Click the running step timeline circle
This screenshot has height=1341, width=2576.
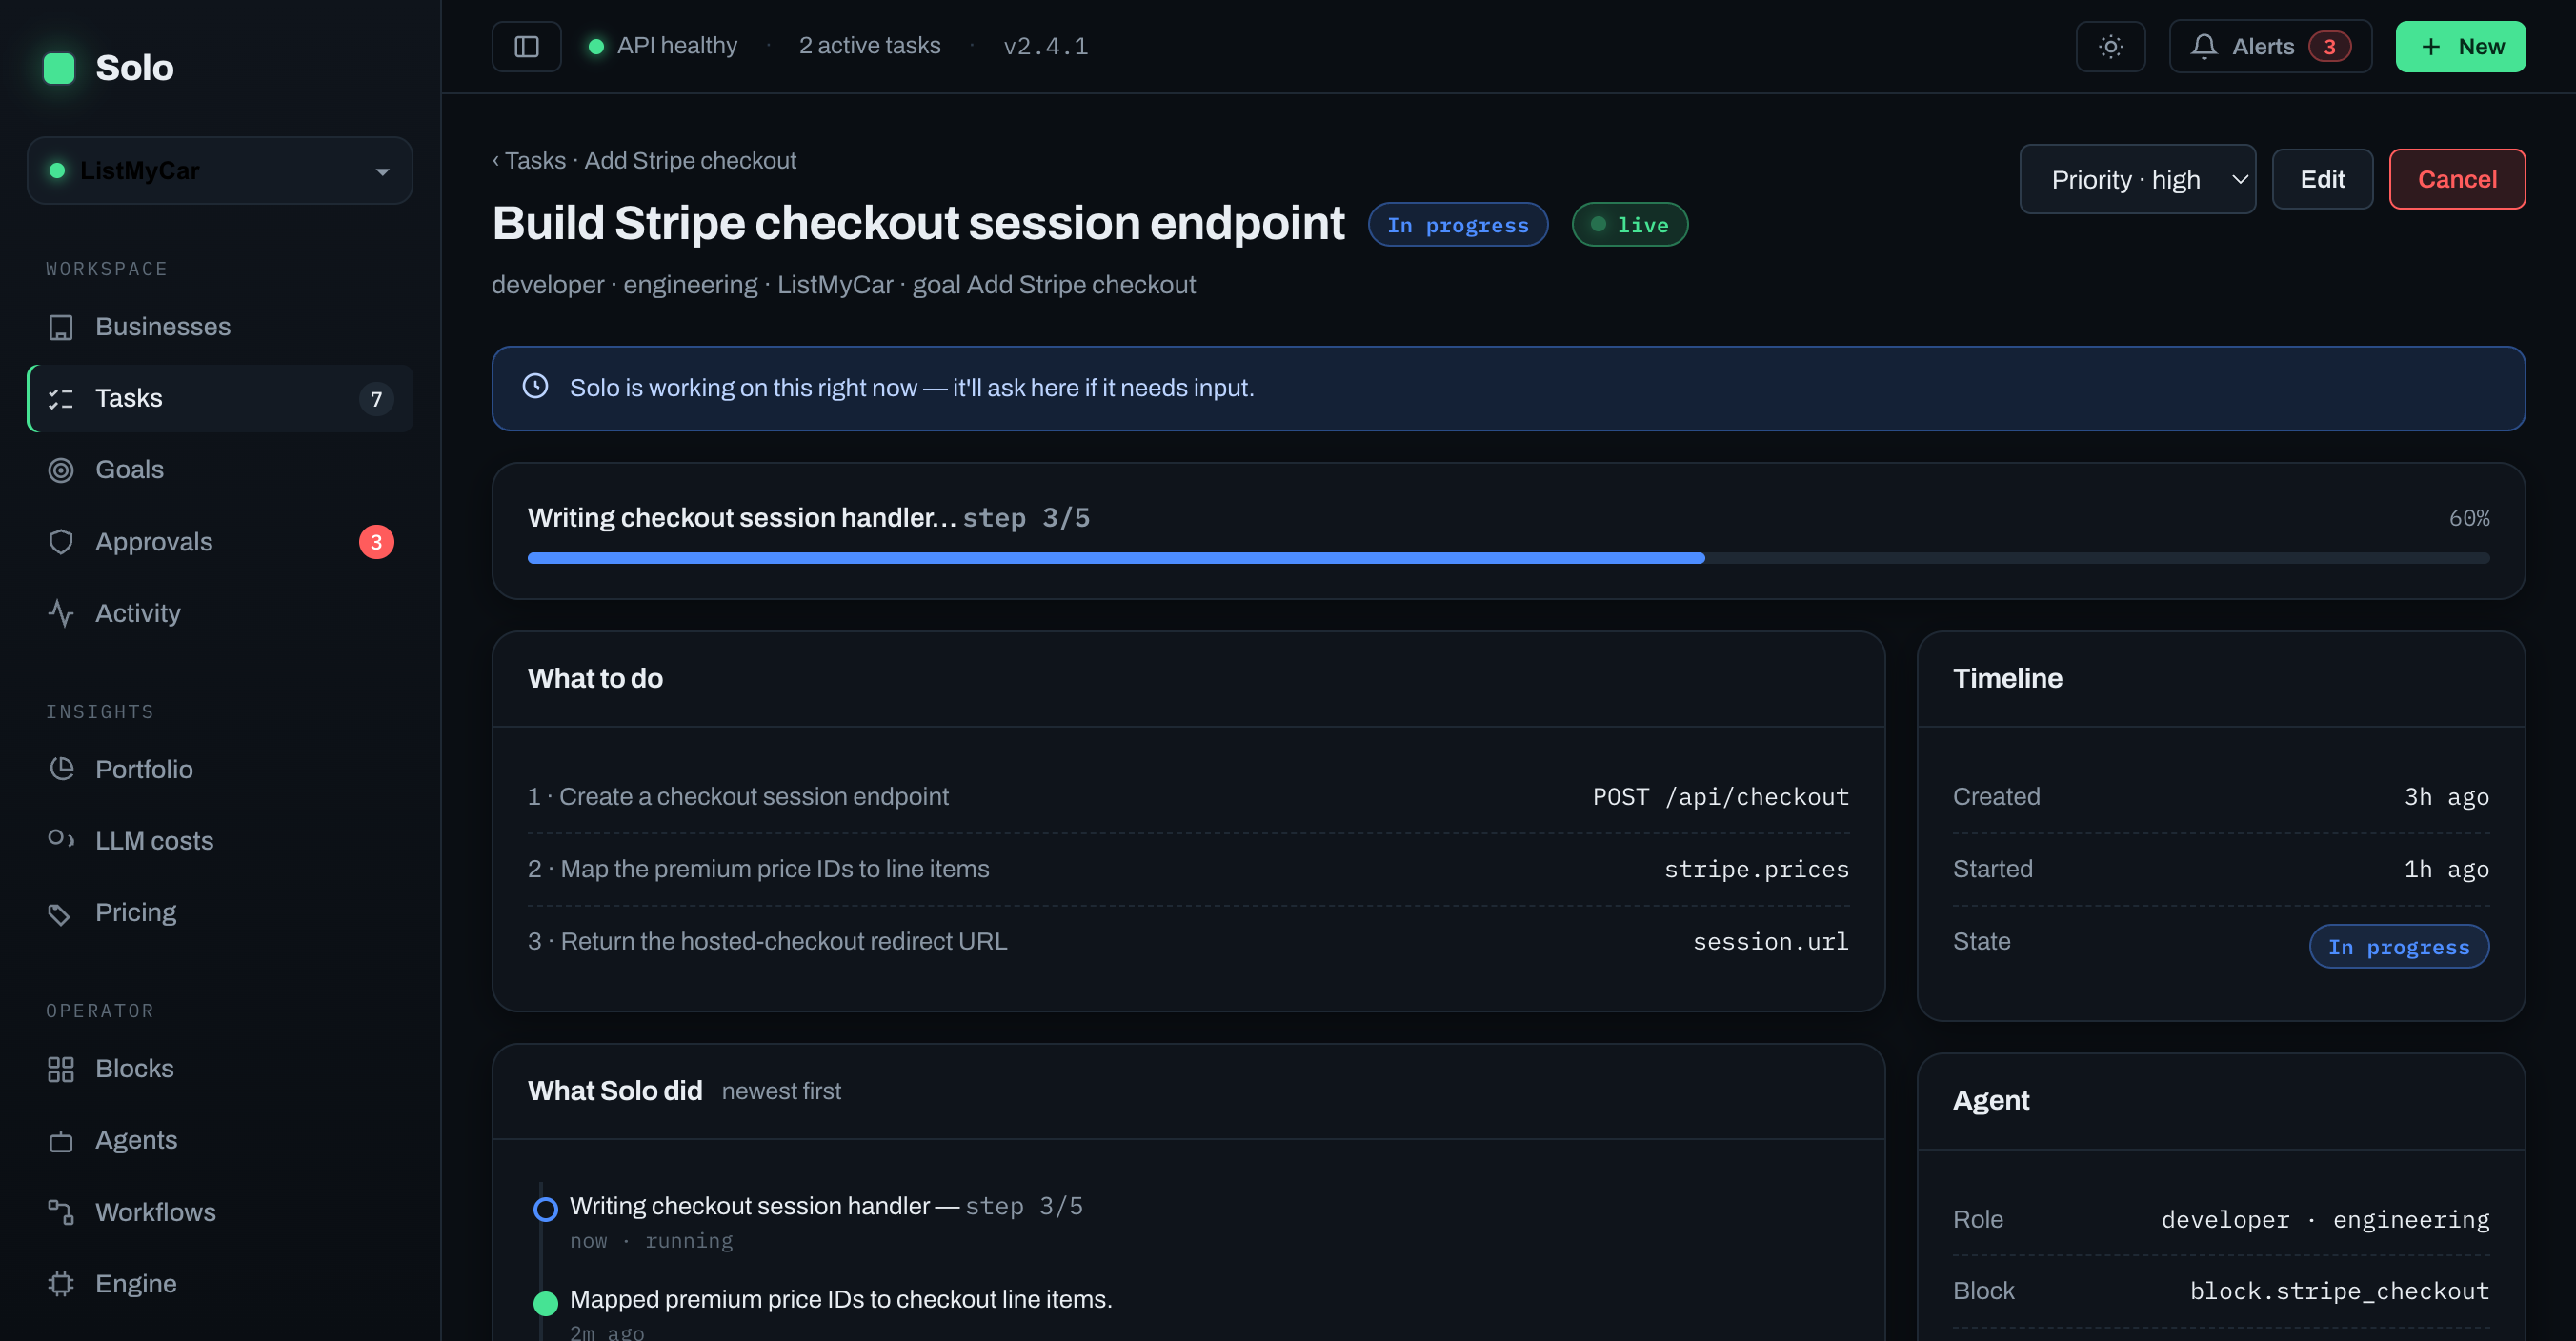pyautogui.click(x=545, y=1210)
